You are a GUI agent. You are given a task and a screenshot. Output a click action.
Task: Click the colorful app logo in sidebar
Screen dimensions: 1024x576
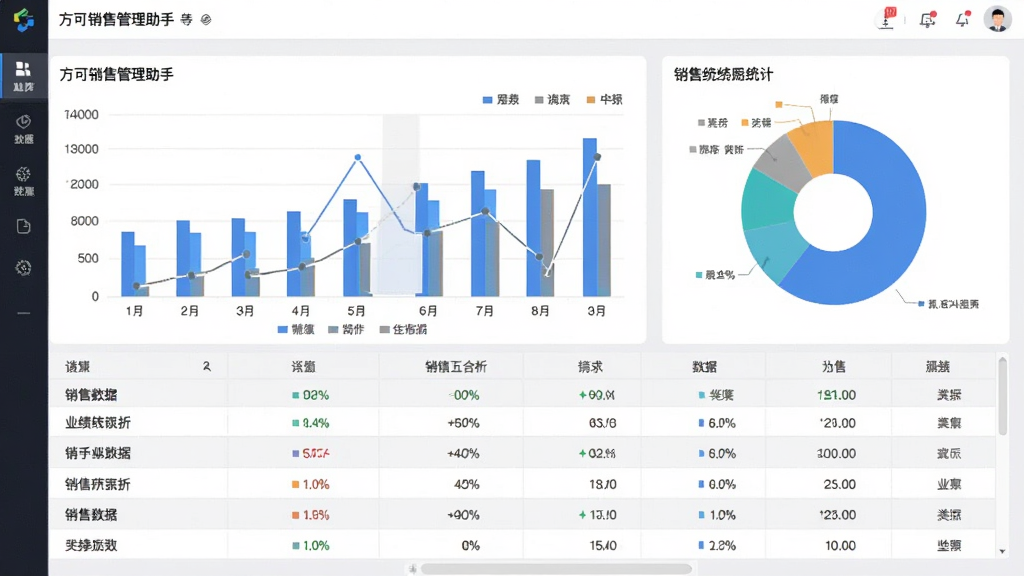(x=24, y=20)
